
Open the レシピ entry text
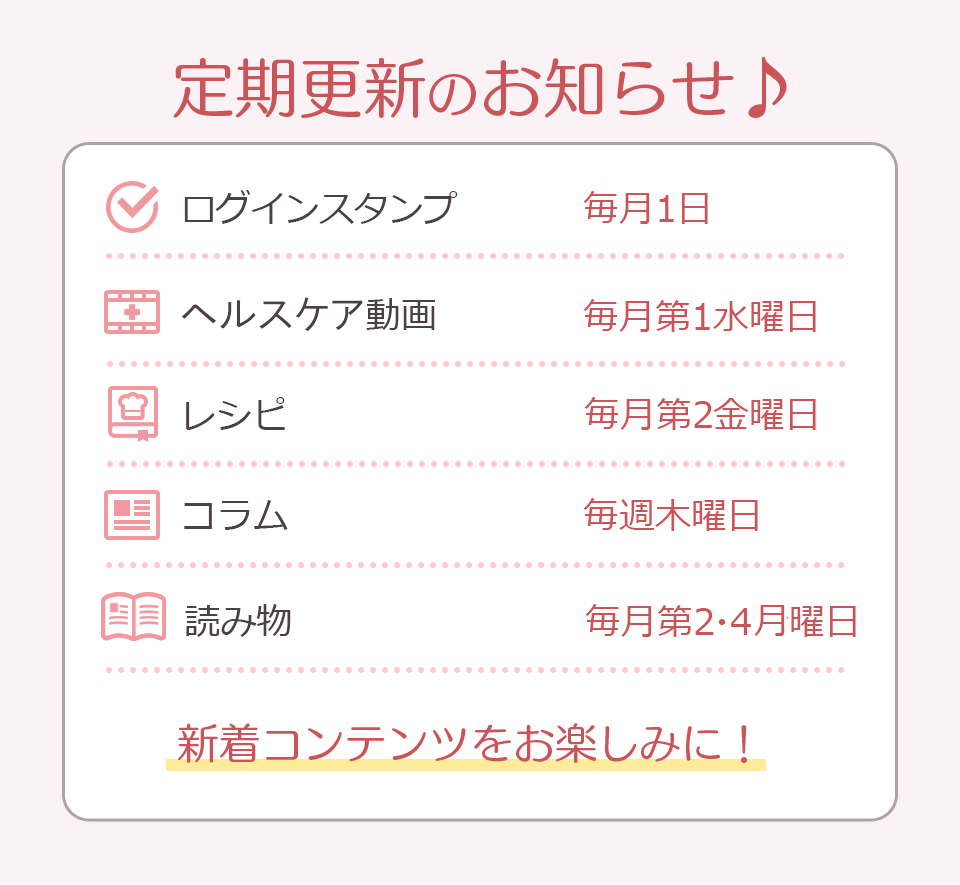click(235, 415)
